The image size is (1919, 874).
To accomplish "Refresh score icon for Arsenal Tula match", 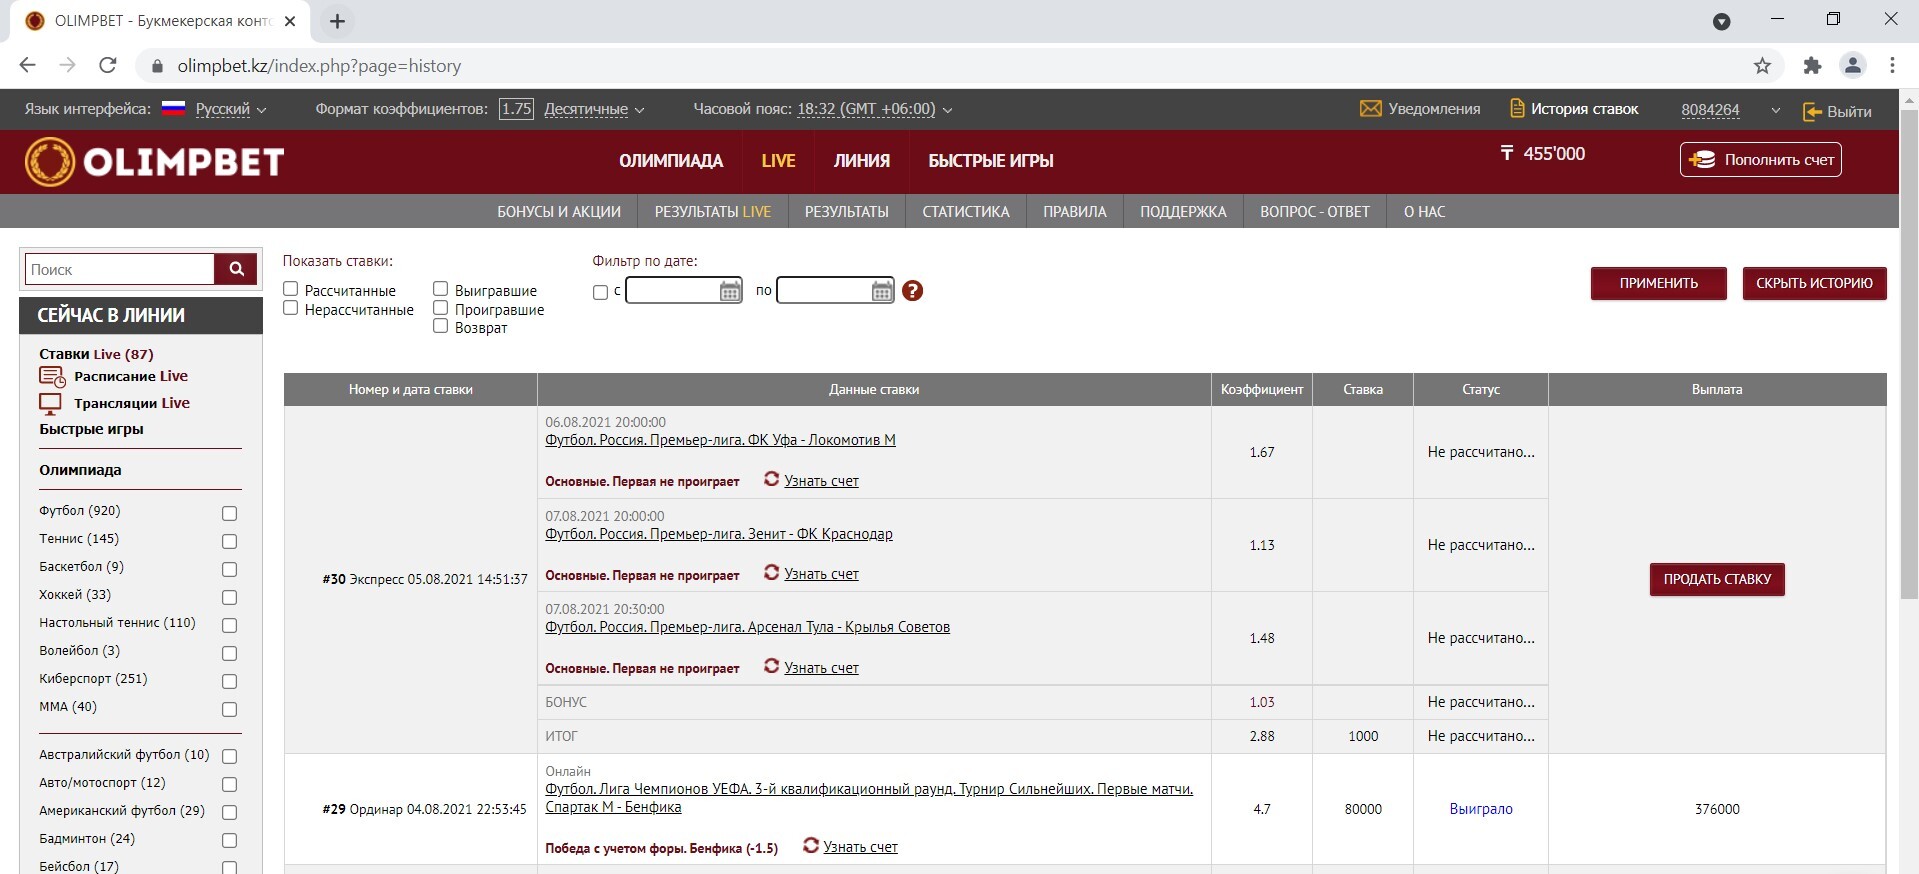I will click(771, 666).
